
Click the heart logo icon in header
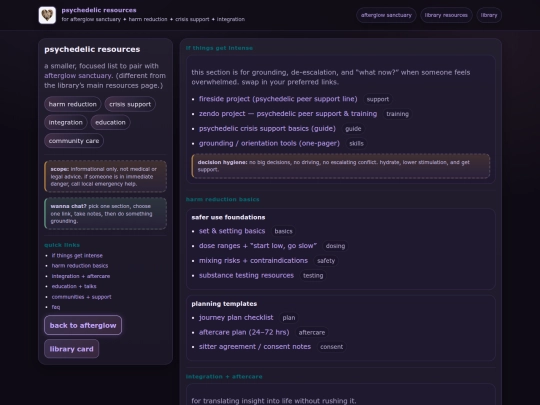47,15
